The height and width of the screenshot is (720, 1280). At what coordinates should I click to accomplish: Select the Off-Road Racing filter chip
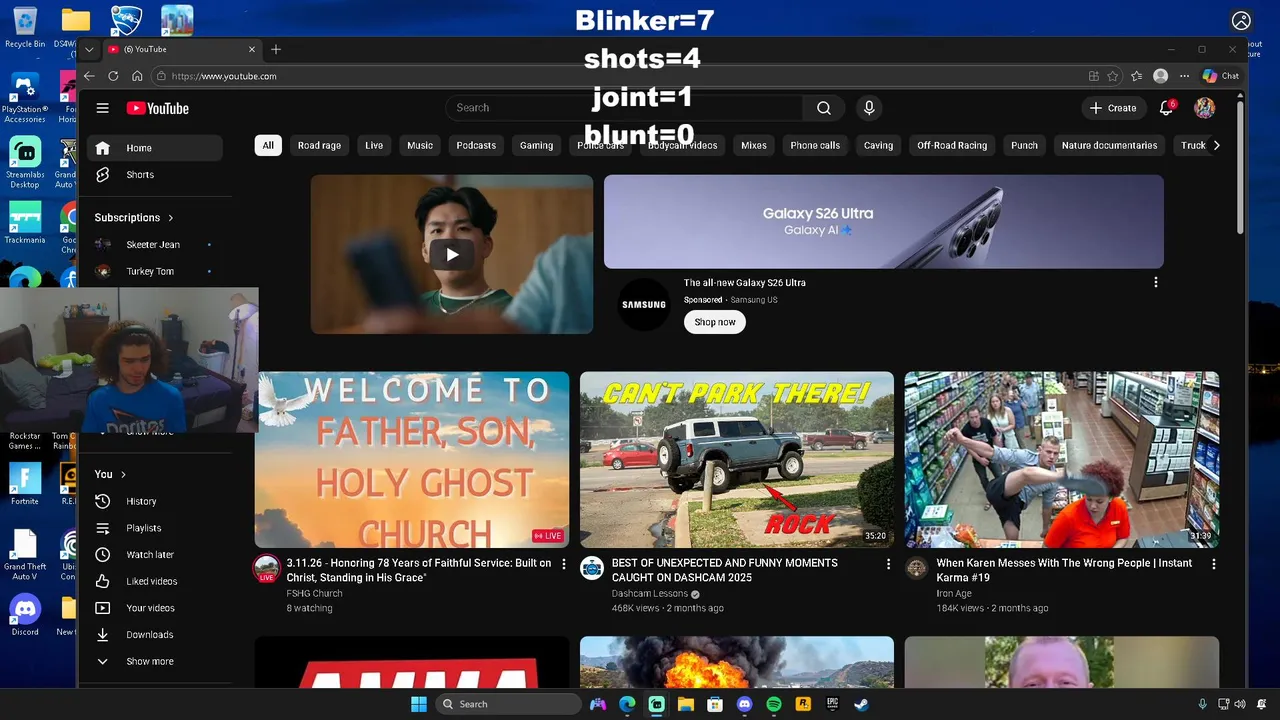pos(952,146)
